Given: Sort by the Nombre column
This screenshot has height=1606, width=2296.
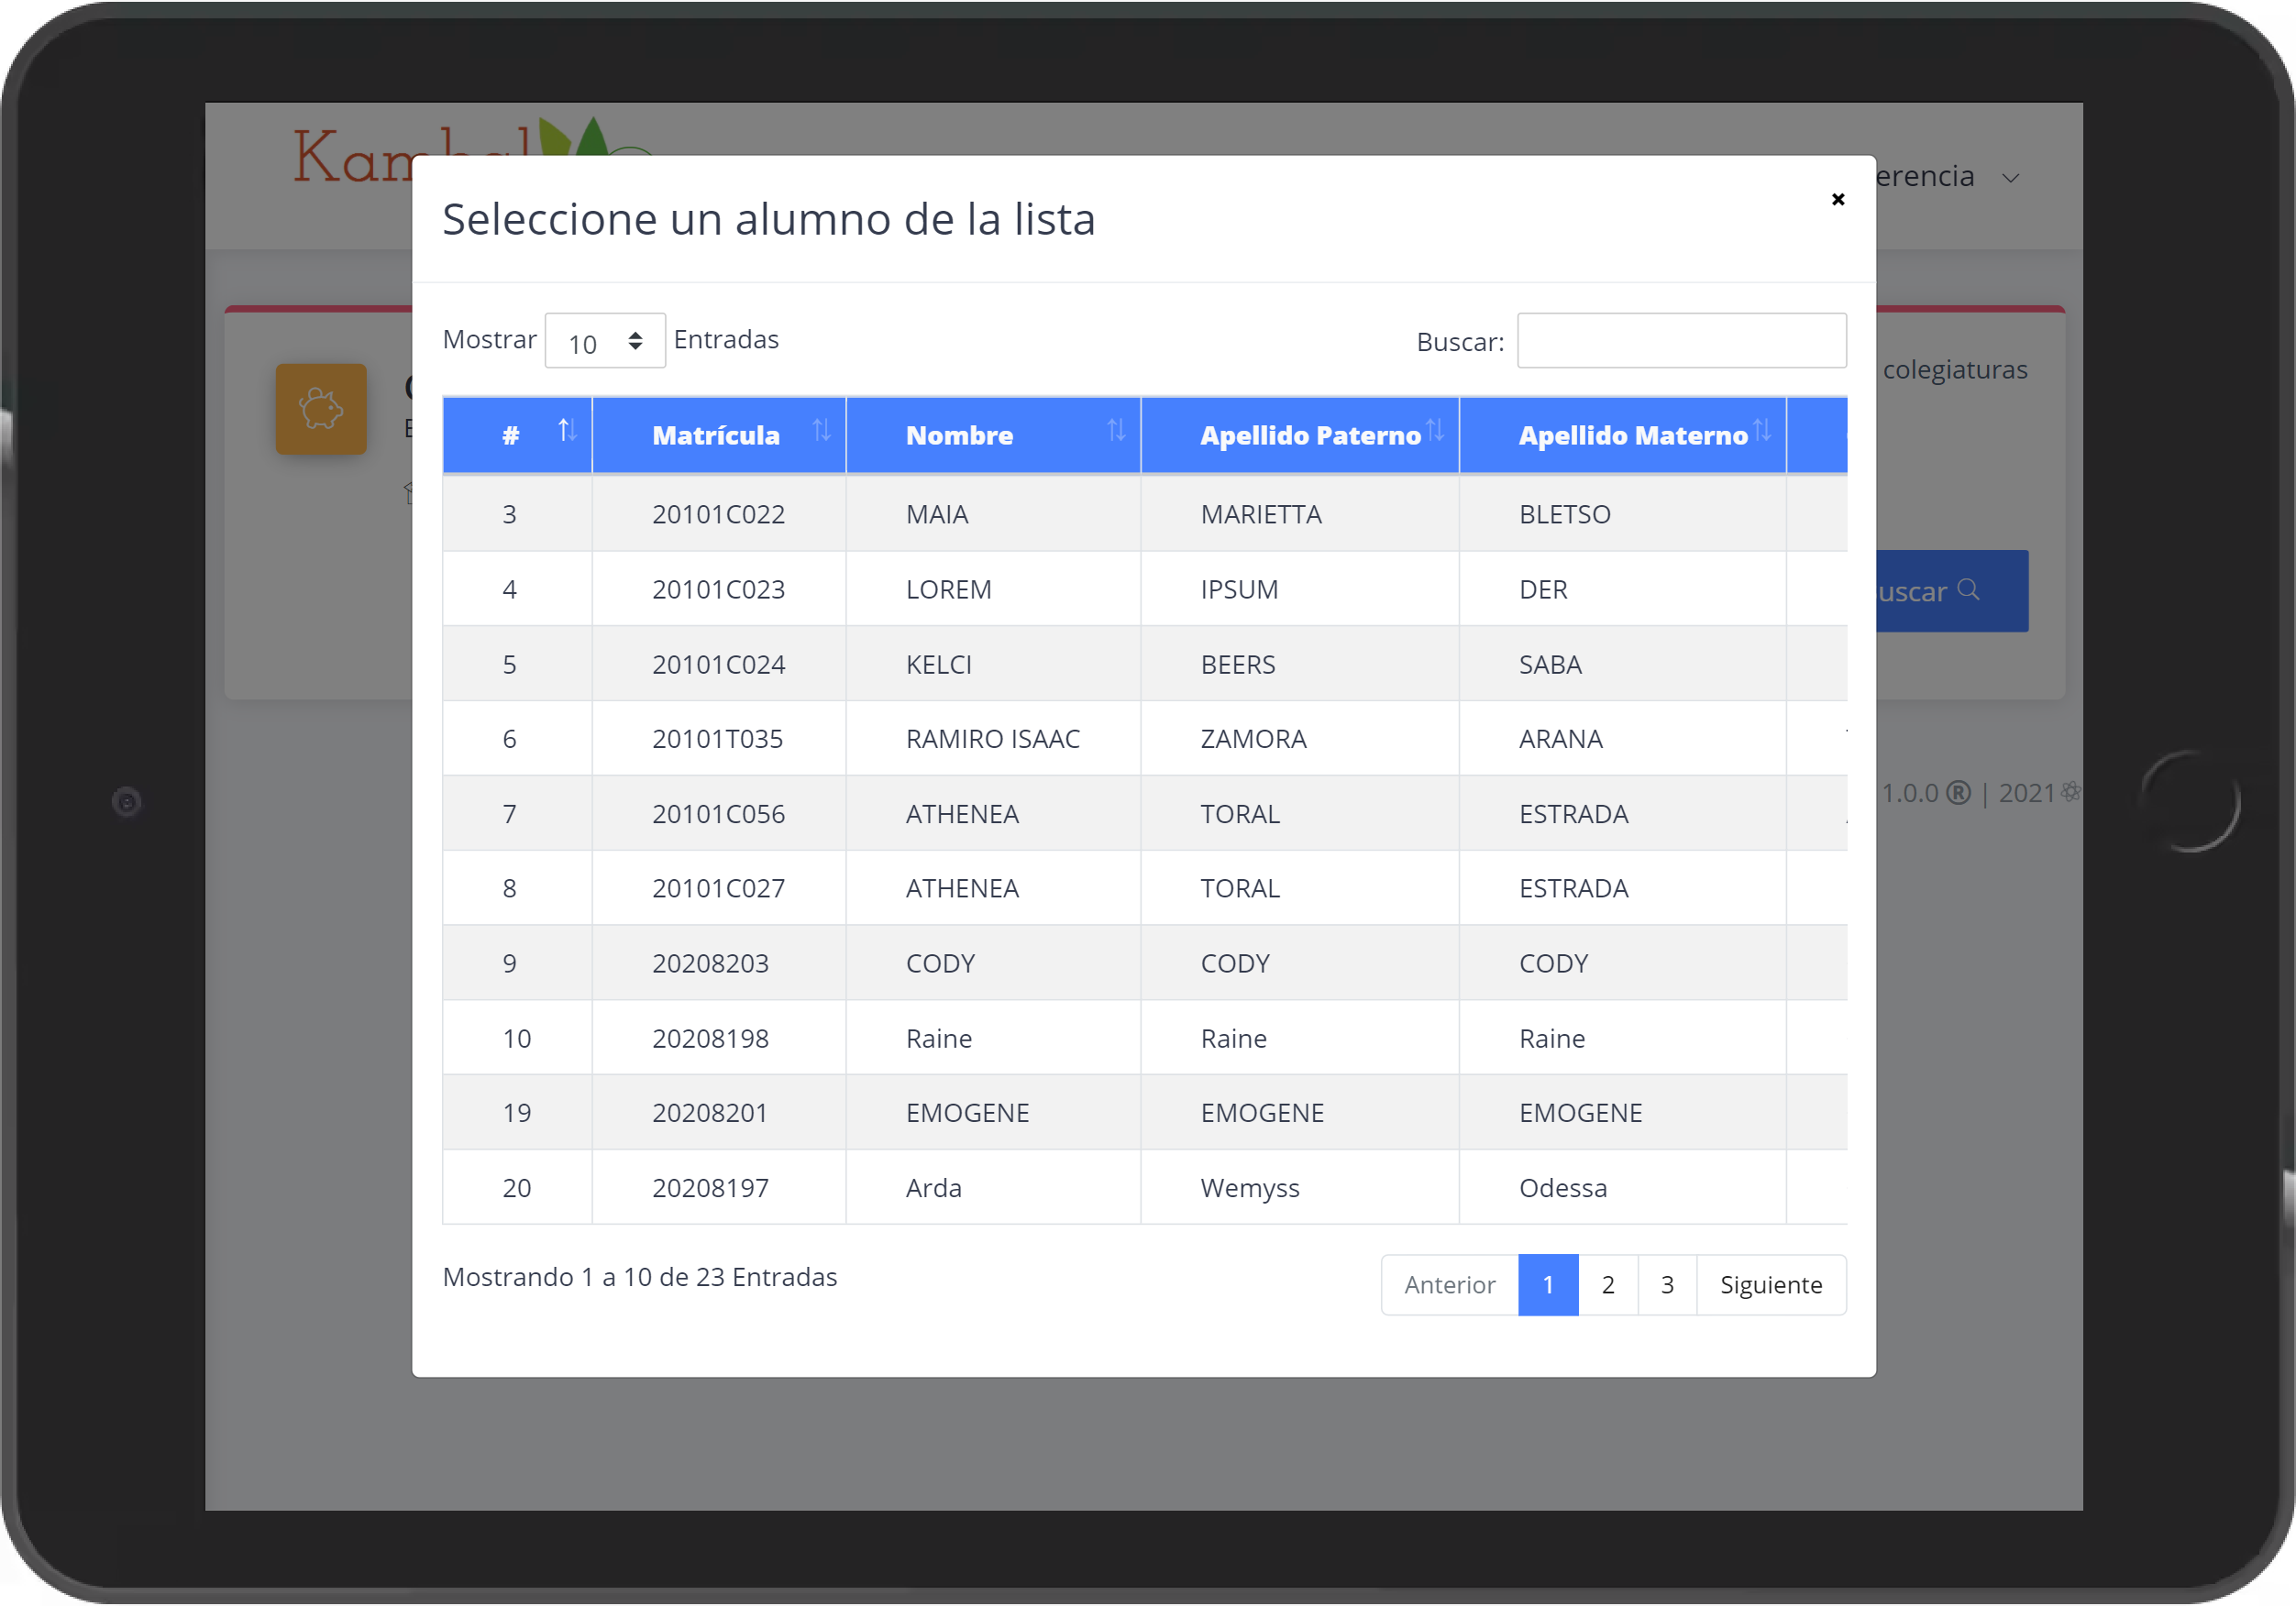Looking at the screenshot, I should (992, 435).
